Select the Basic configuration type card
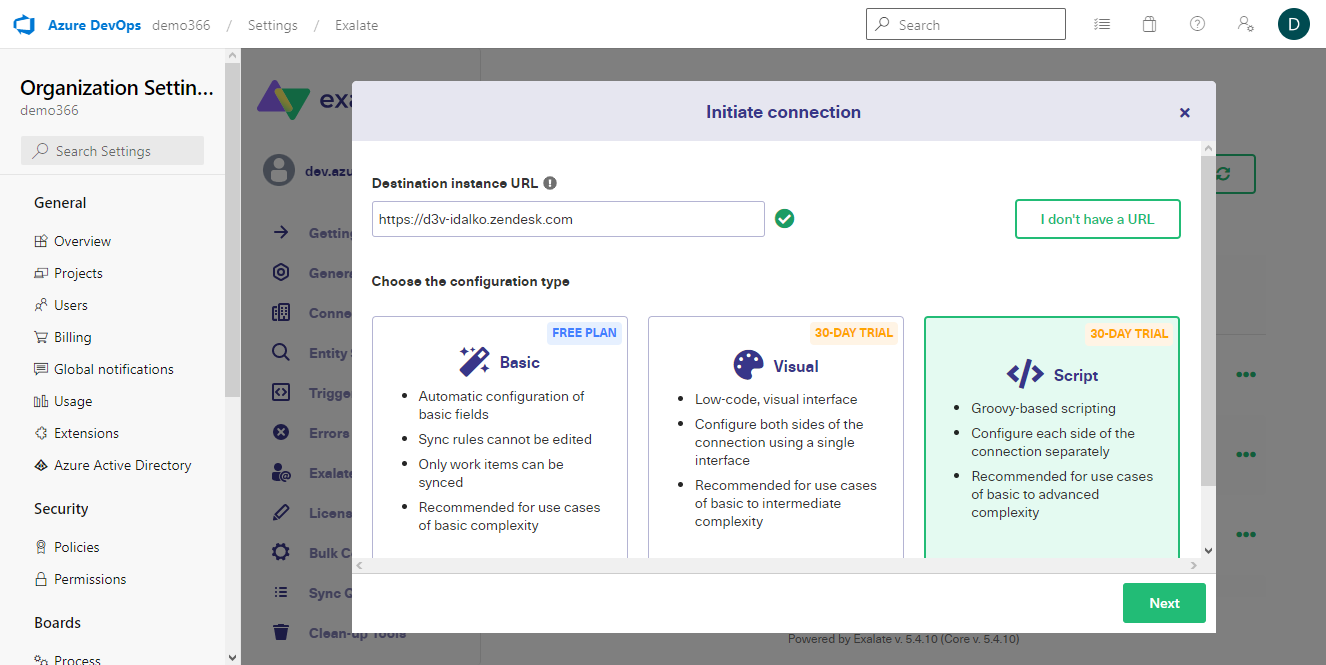 [x=500, y=437]
